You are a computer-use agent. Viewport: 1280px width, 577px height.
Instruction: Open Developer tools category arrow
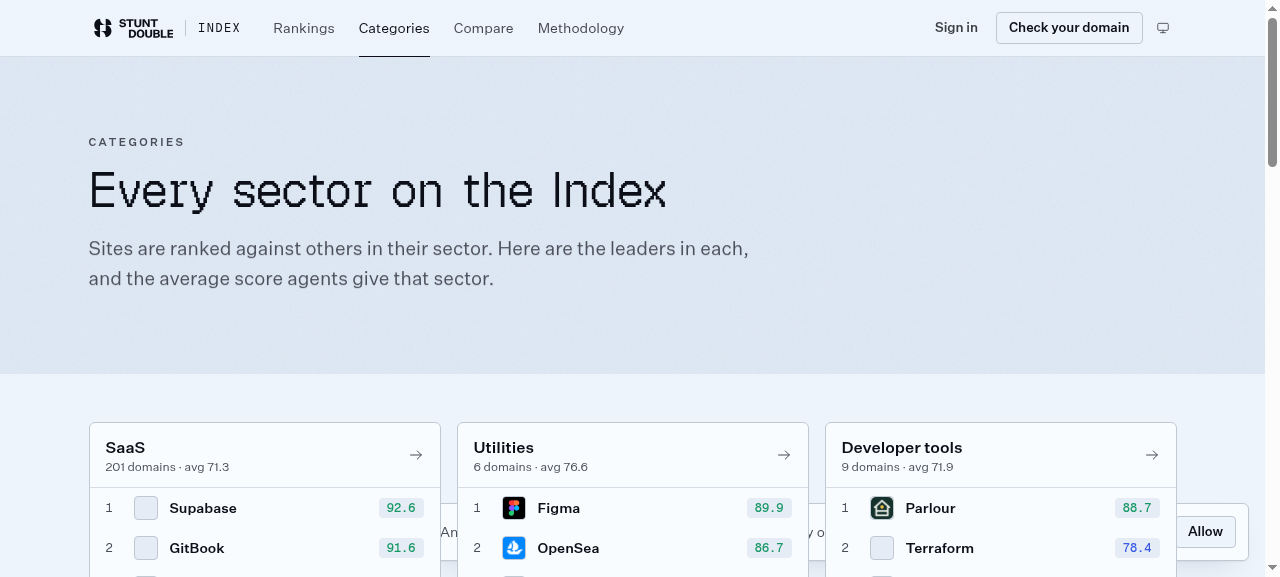(1152, 455)
